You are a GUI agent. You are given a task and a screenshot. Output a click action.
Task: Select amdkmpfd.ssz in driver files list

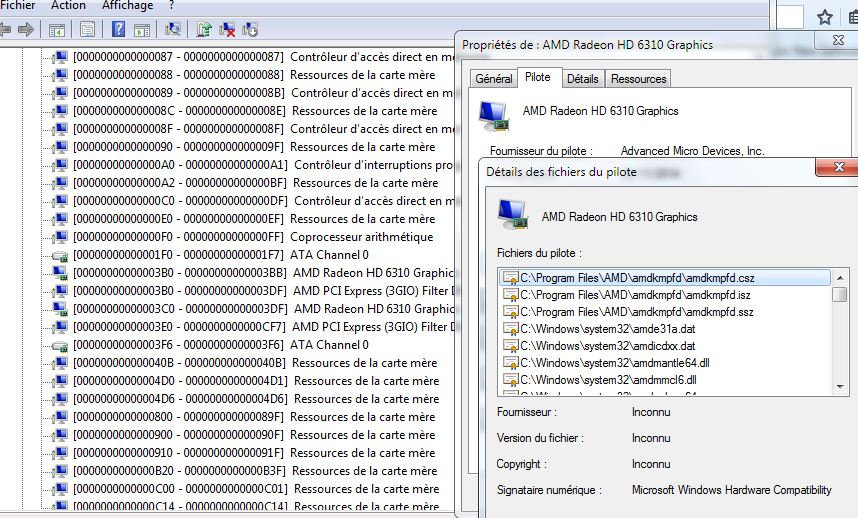pyautogui.click(x=665, y=312)
